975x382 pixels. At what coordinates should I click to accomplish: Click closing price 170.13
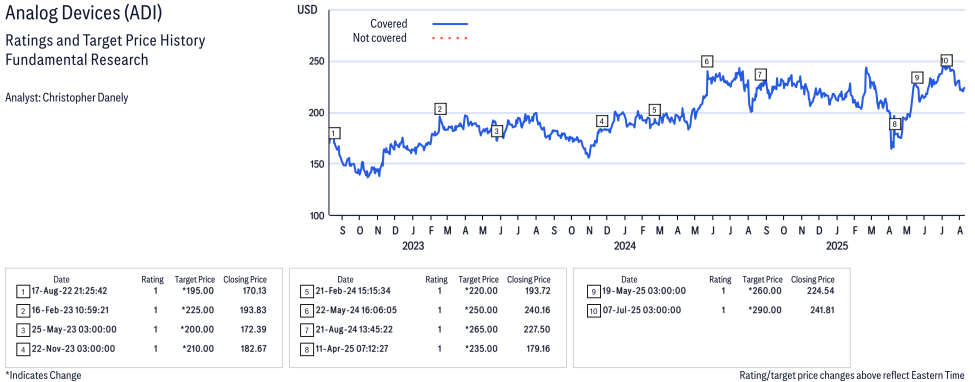tap(254, 291)
